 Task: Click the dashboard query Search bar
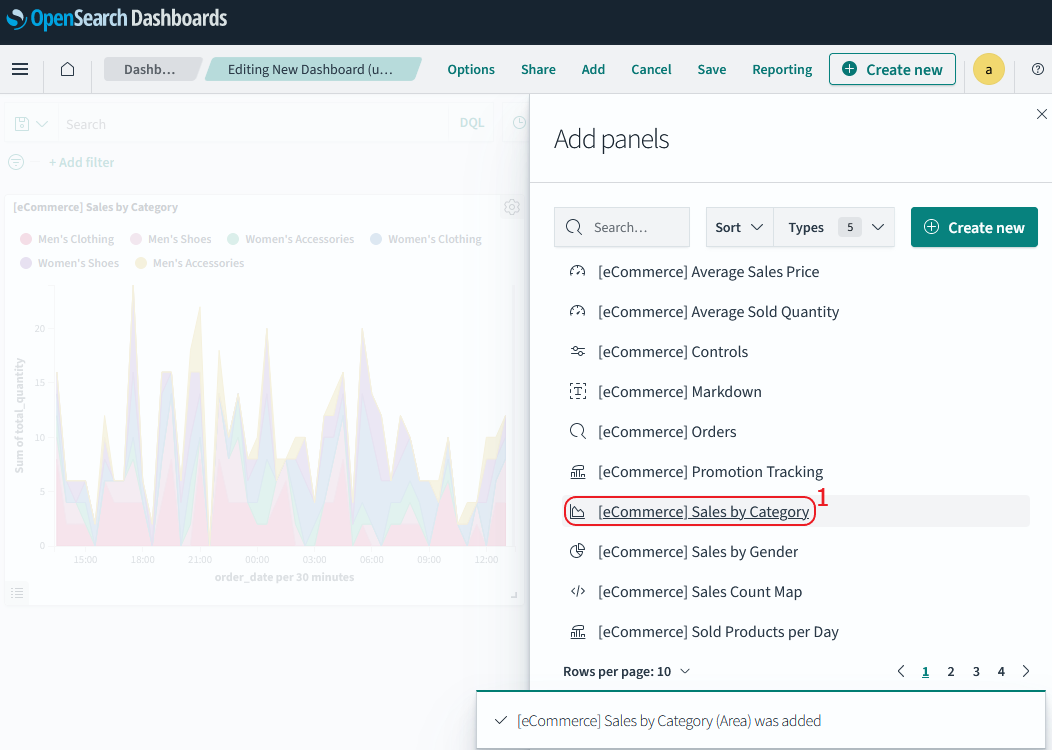pyautogui.click(x=254, y=124)
